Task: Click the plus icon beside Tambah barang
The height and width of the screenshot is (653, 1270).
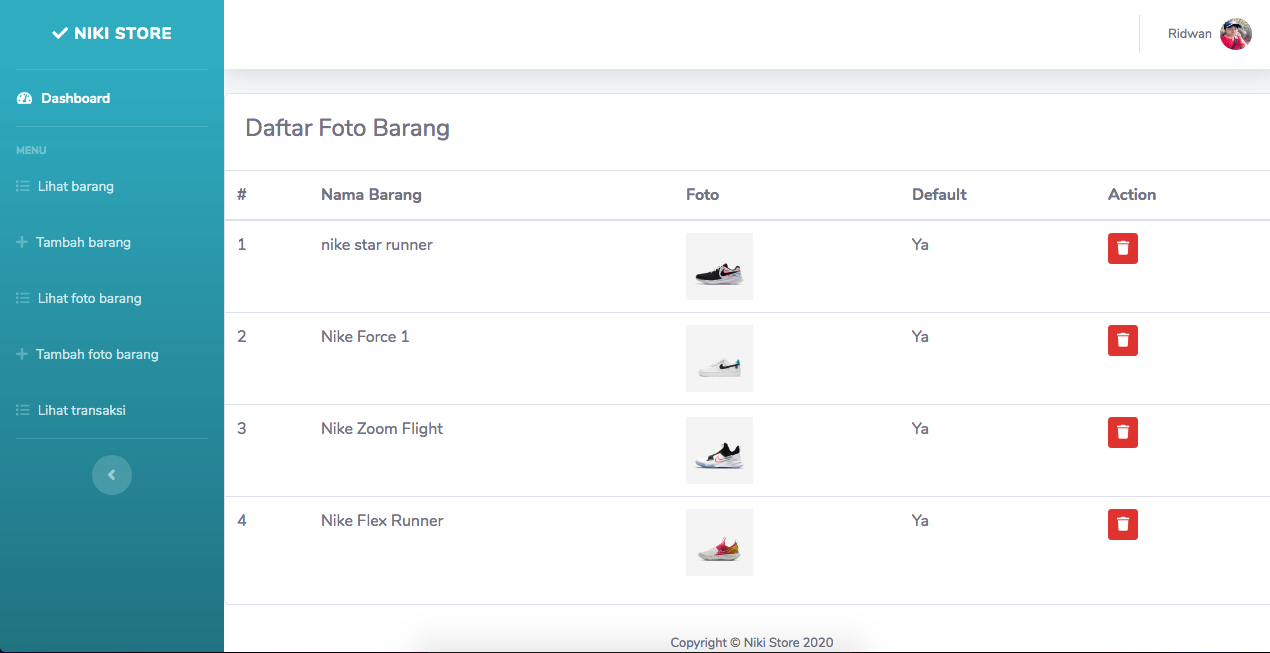Action: click(22, 242)
